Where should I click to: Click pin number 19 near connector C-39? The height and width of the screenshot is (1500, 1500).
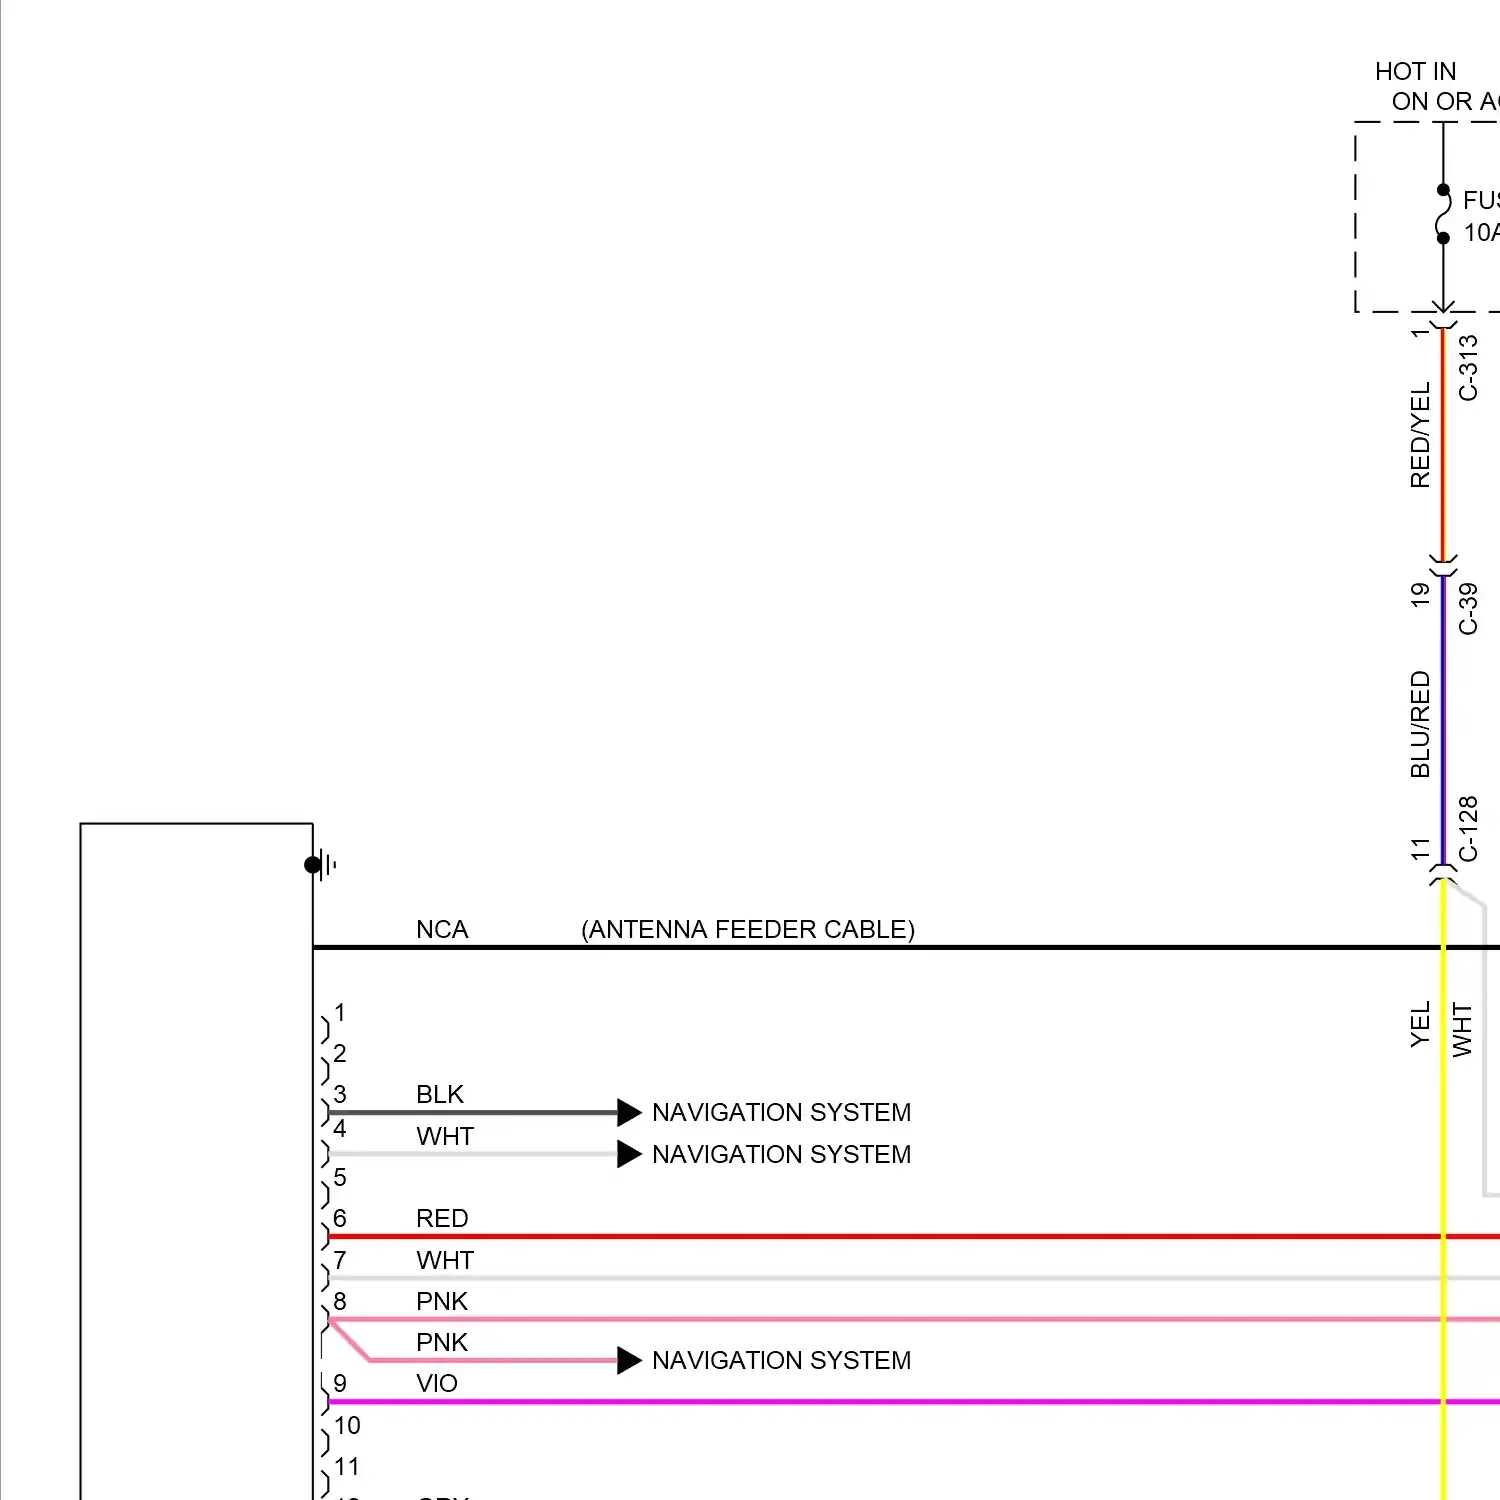tap(1420, 595)
